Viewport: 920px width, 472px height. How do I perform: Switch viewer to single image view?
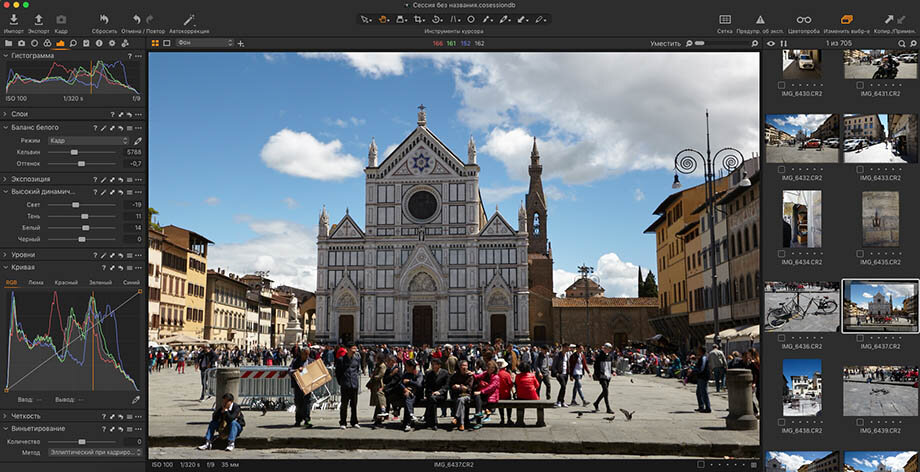[167, 43]
